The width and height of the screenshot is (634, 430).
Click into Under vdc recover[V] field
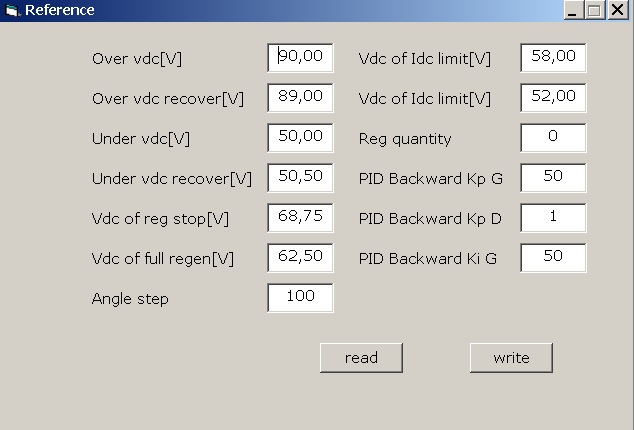point(300,177)
